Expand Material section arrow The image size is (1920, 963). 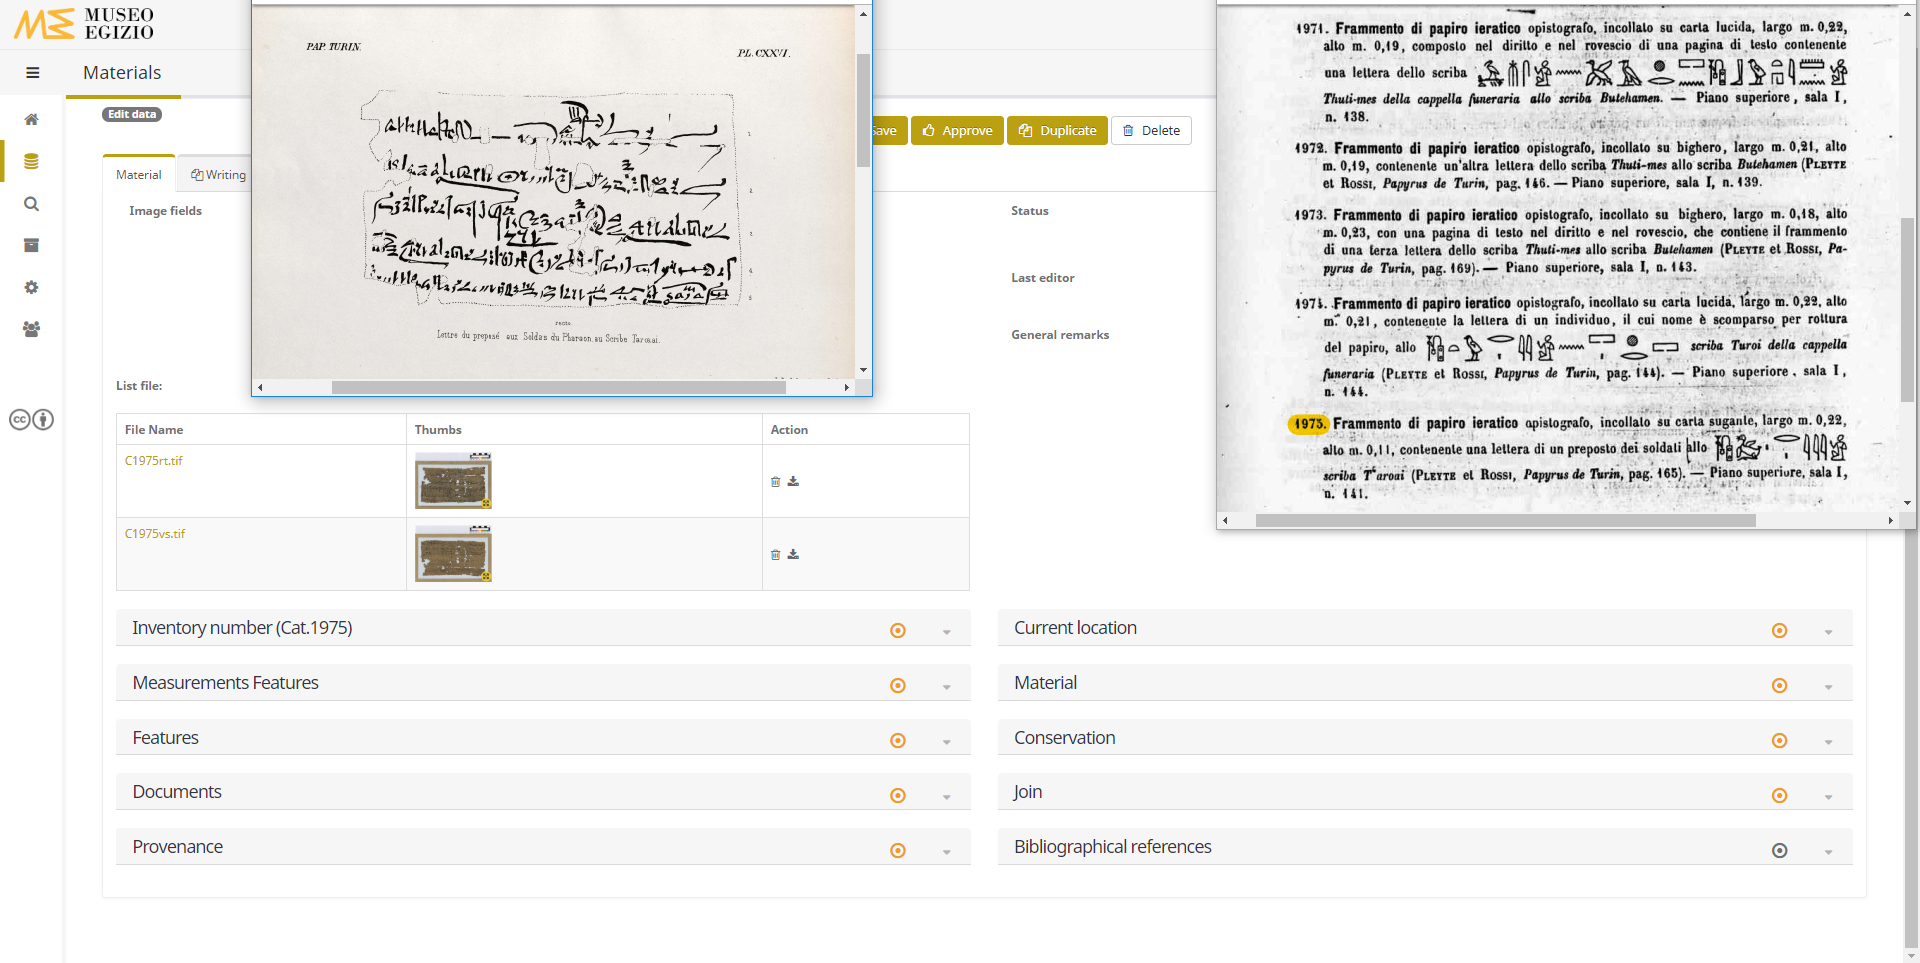click(x=1828, y=687)
